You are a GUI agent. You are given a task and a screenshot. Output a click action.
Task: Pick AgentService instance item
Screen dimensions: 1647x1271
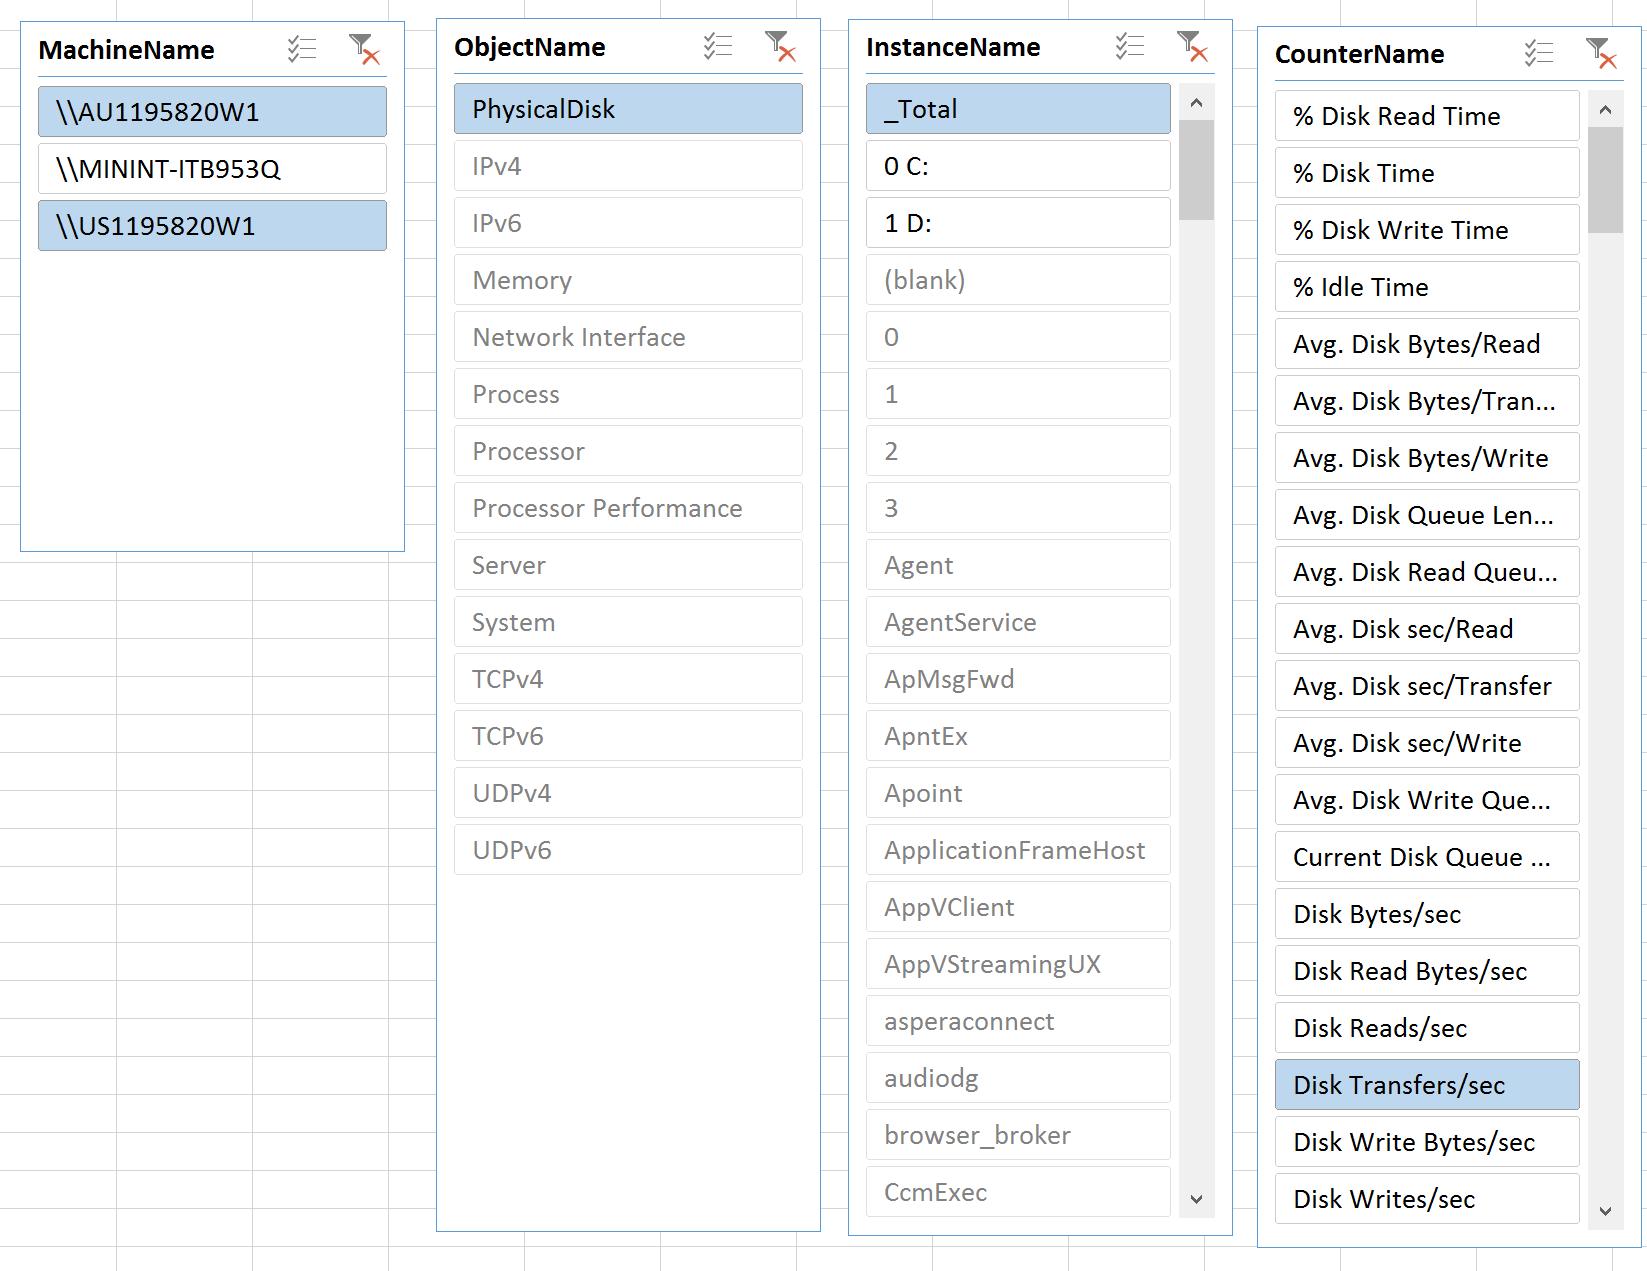tap(1018, 621)
